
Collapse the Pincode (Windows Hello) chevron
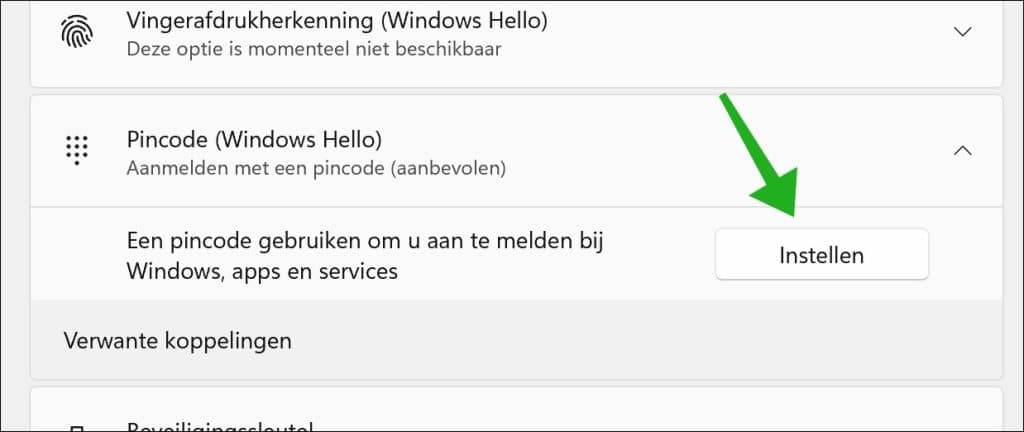click(x=962, y=151)
